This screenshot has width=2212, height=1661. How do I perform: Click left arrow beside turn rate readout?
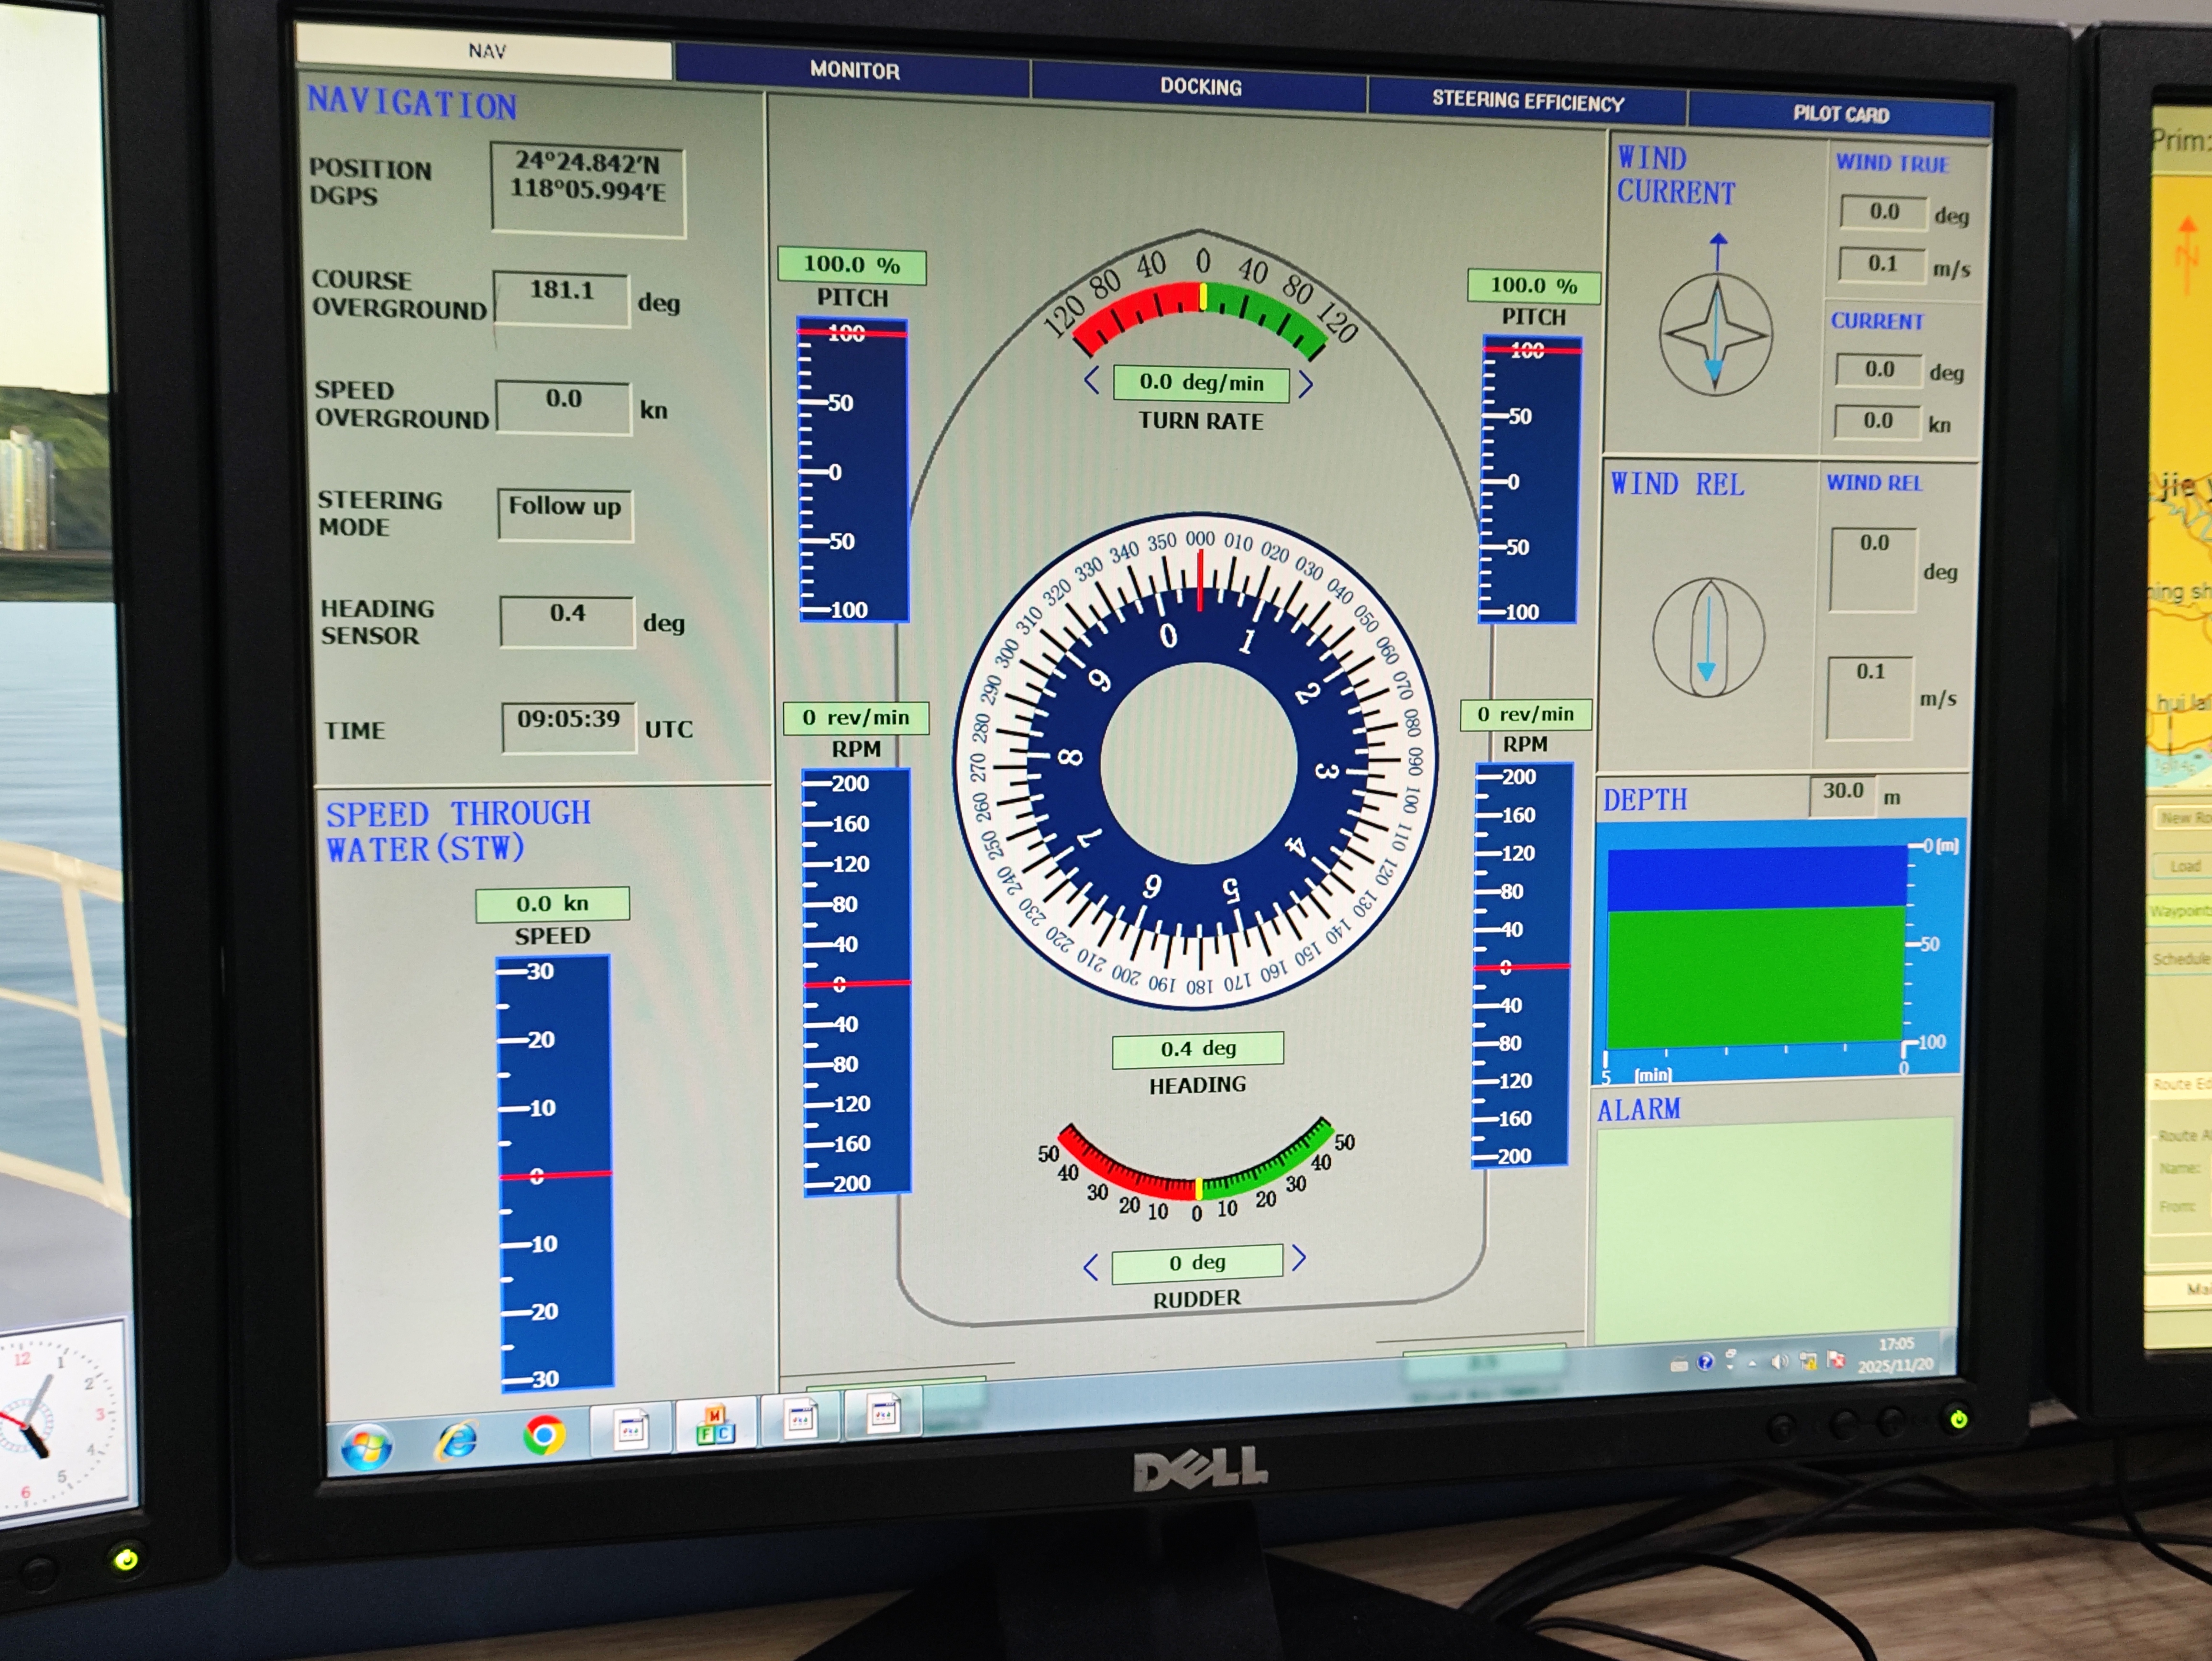(x=1091, y=381)
